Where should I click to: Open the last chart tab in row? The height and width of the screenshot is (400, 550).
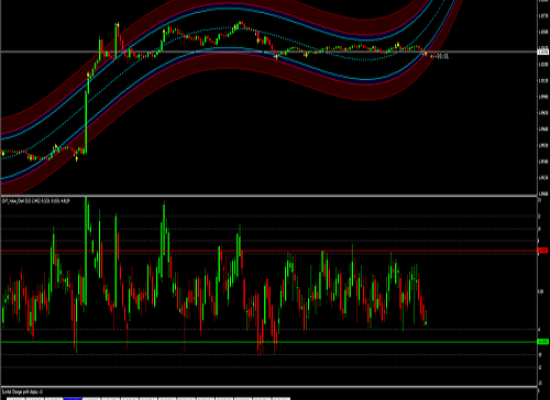tap(281, 398)
